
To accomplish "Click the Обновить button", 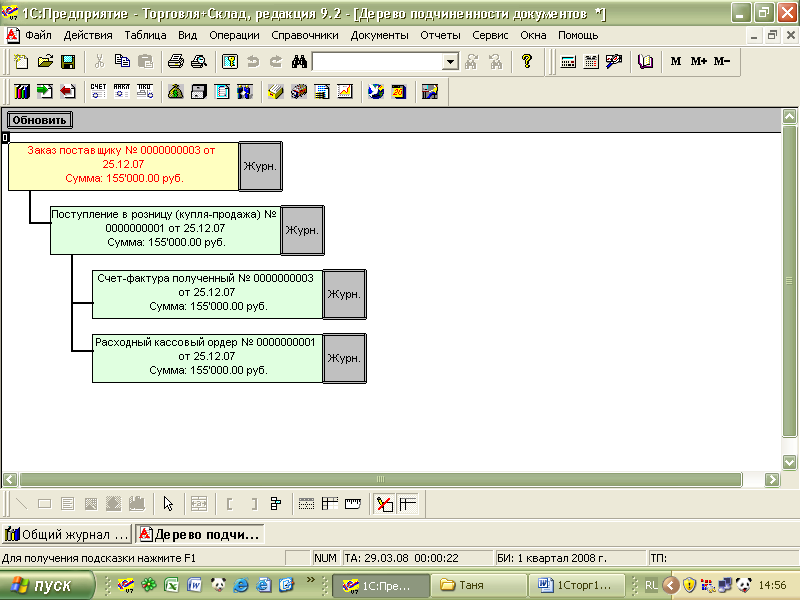I will coord(39,120).
